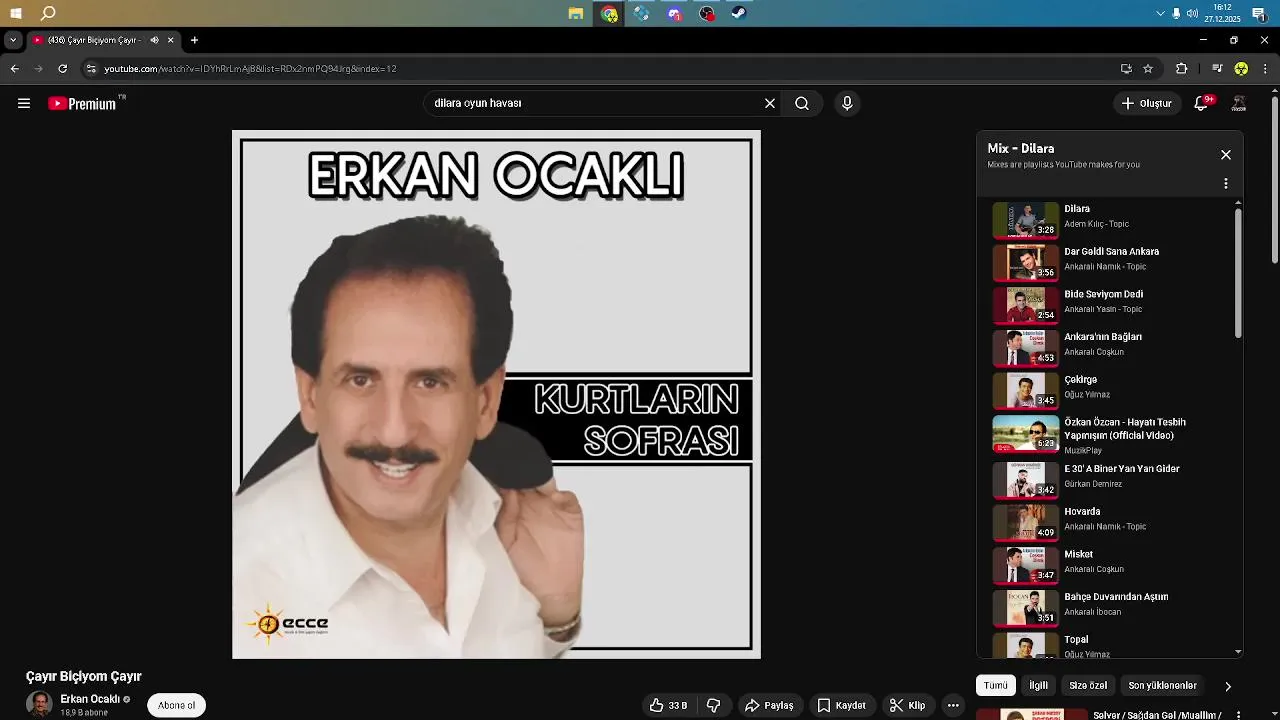Open Discord from taskbar

[x=674, y=14]
